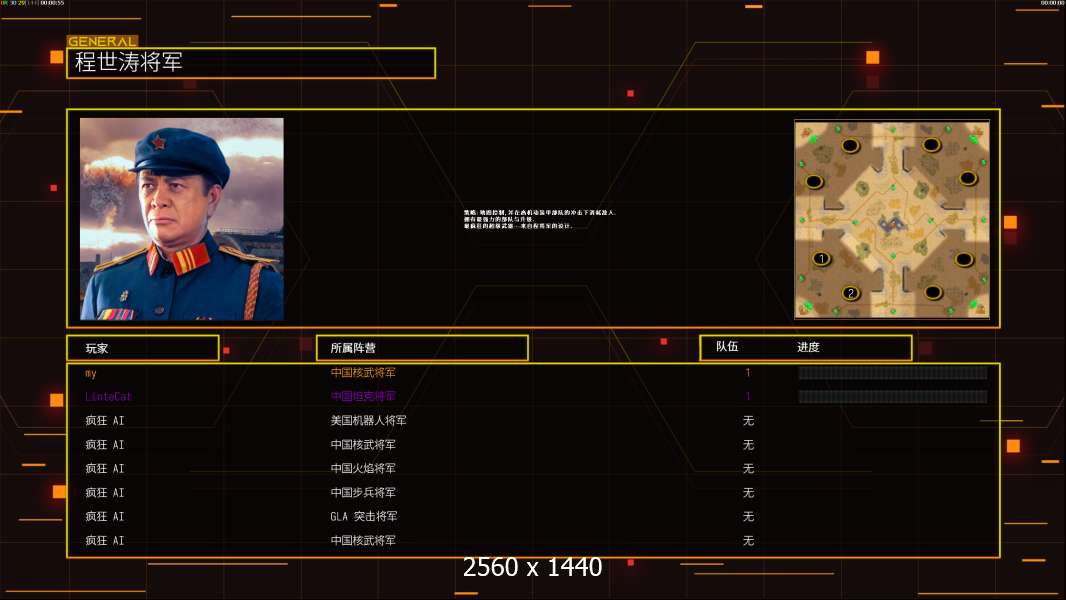Select the 中国步兵将军 faction entry

(363, 493)
